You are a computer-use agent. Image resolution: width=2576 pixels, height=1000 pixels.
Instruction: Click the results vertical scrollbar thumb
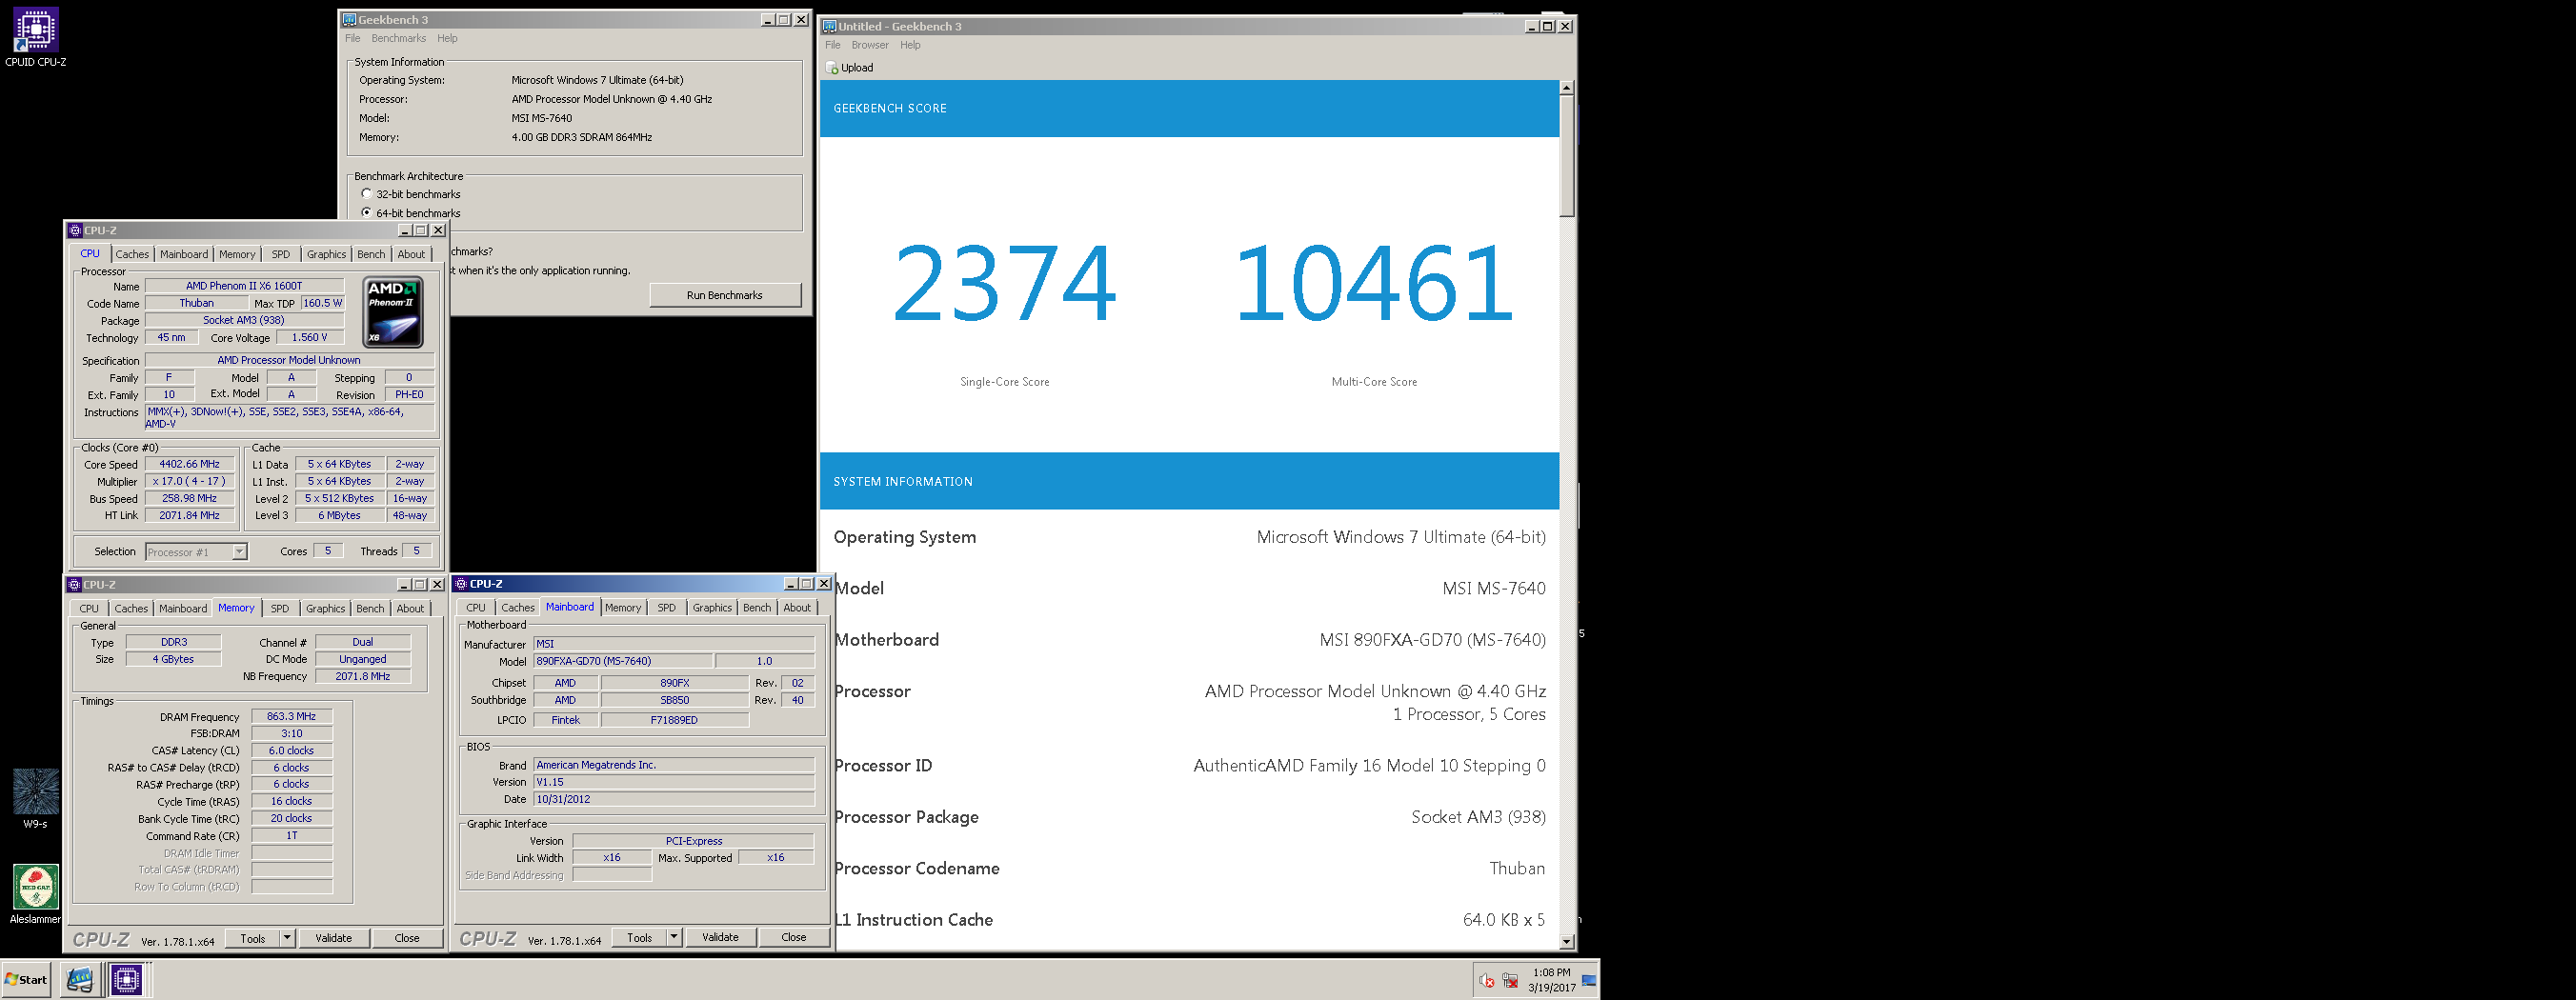[x=1567, y=156]
